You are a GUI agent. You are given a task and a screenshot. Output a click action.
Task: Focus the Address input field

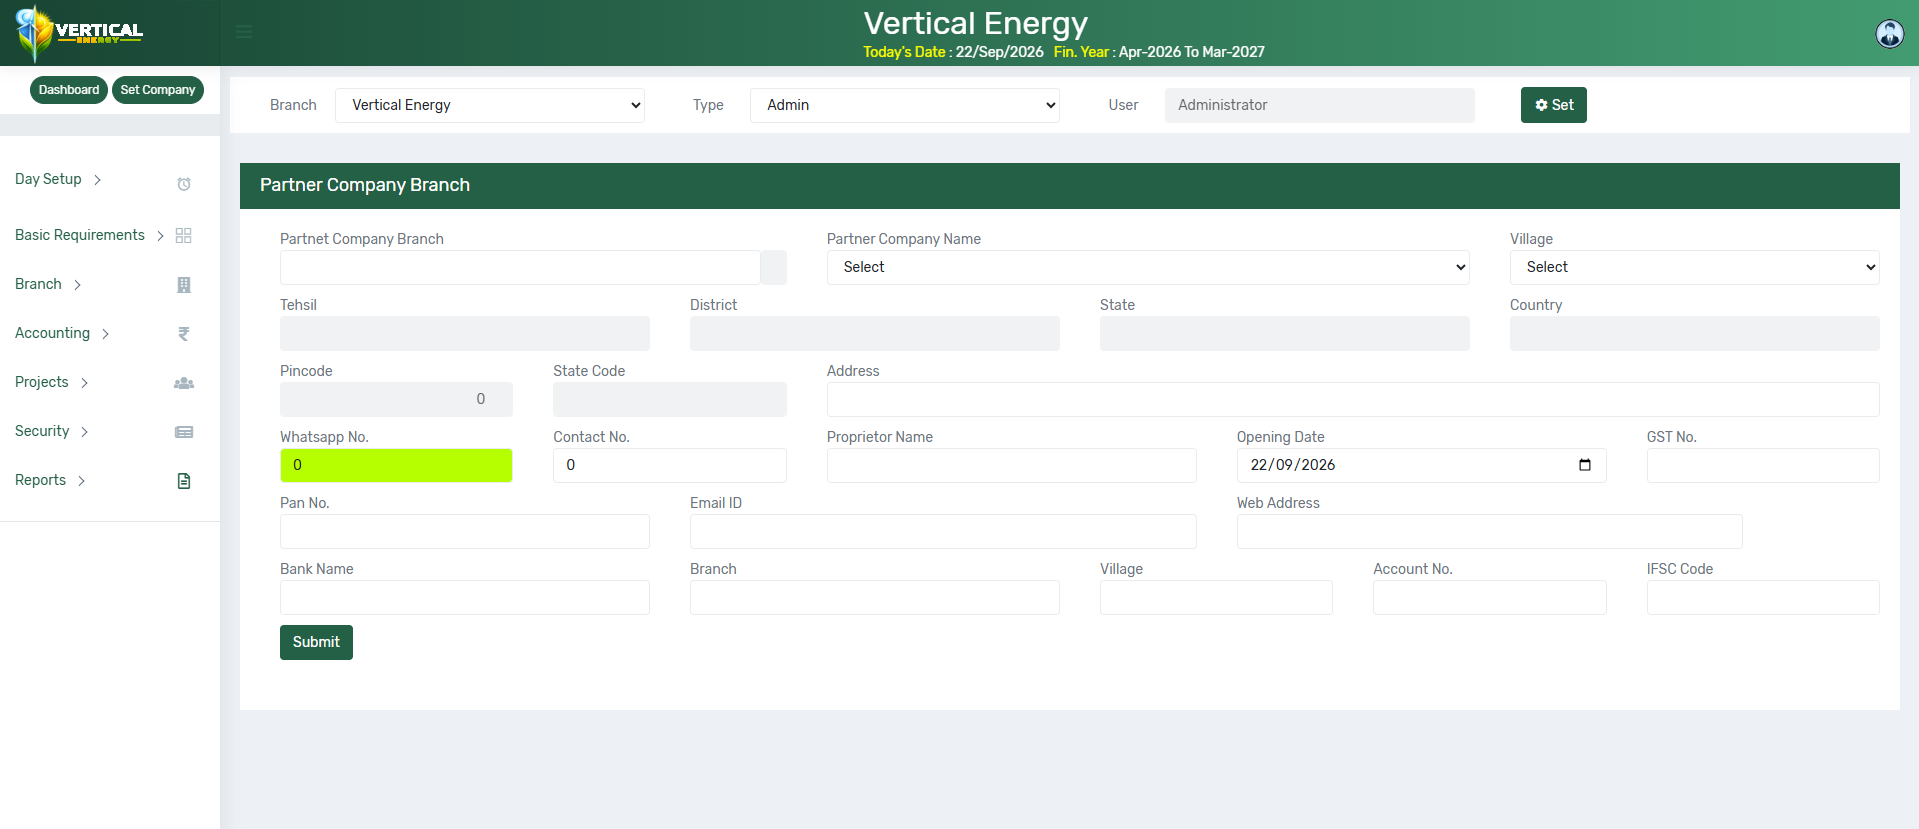[1353, 399]
